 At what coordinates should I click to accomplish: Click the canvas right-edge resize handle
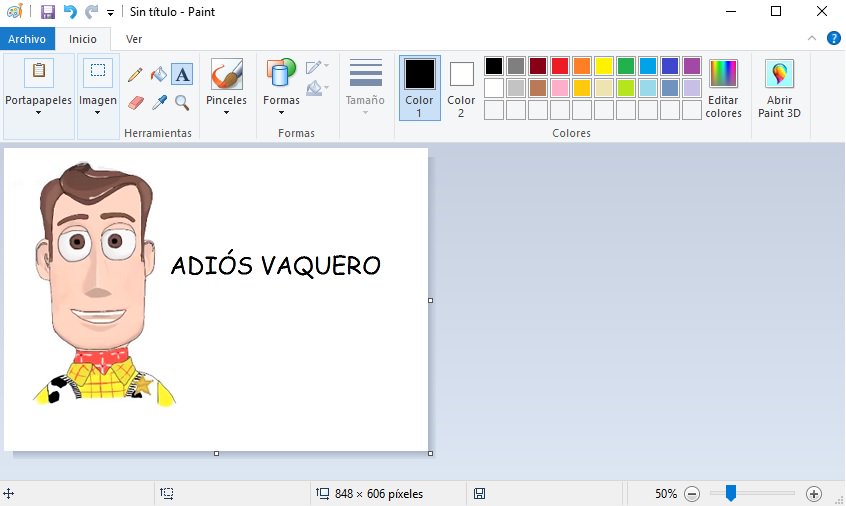point(431,300)
